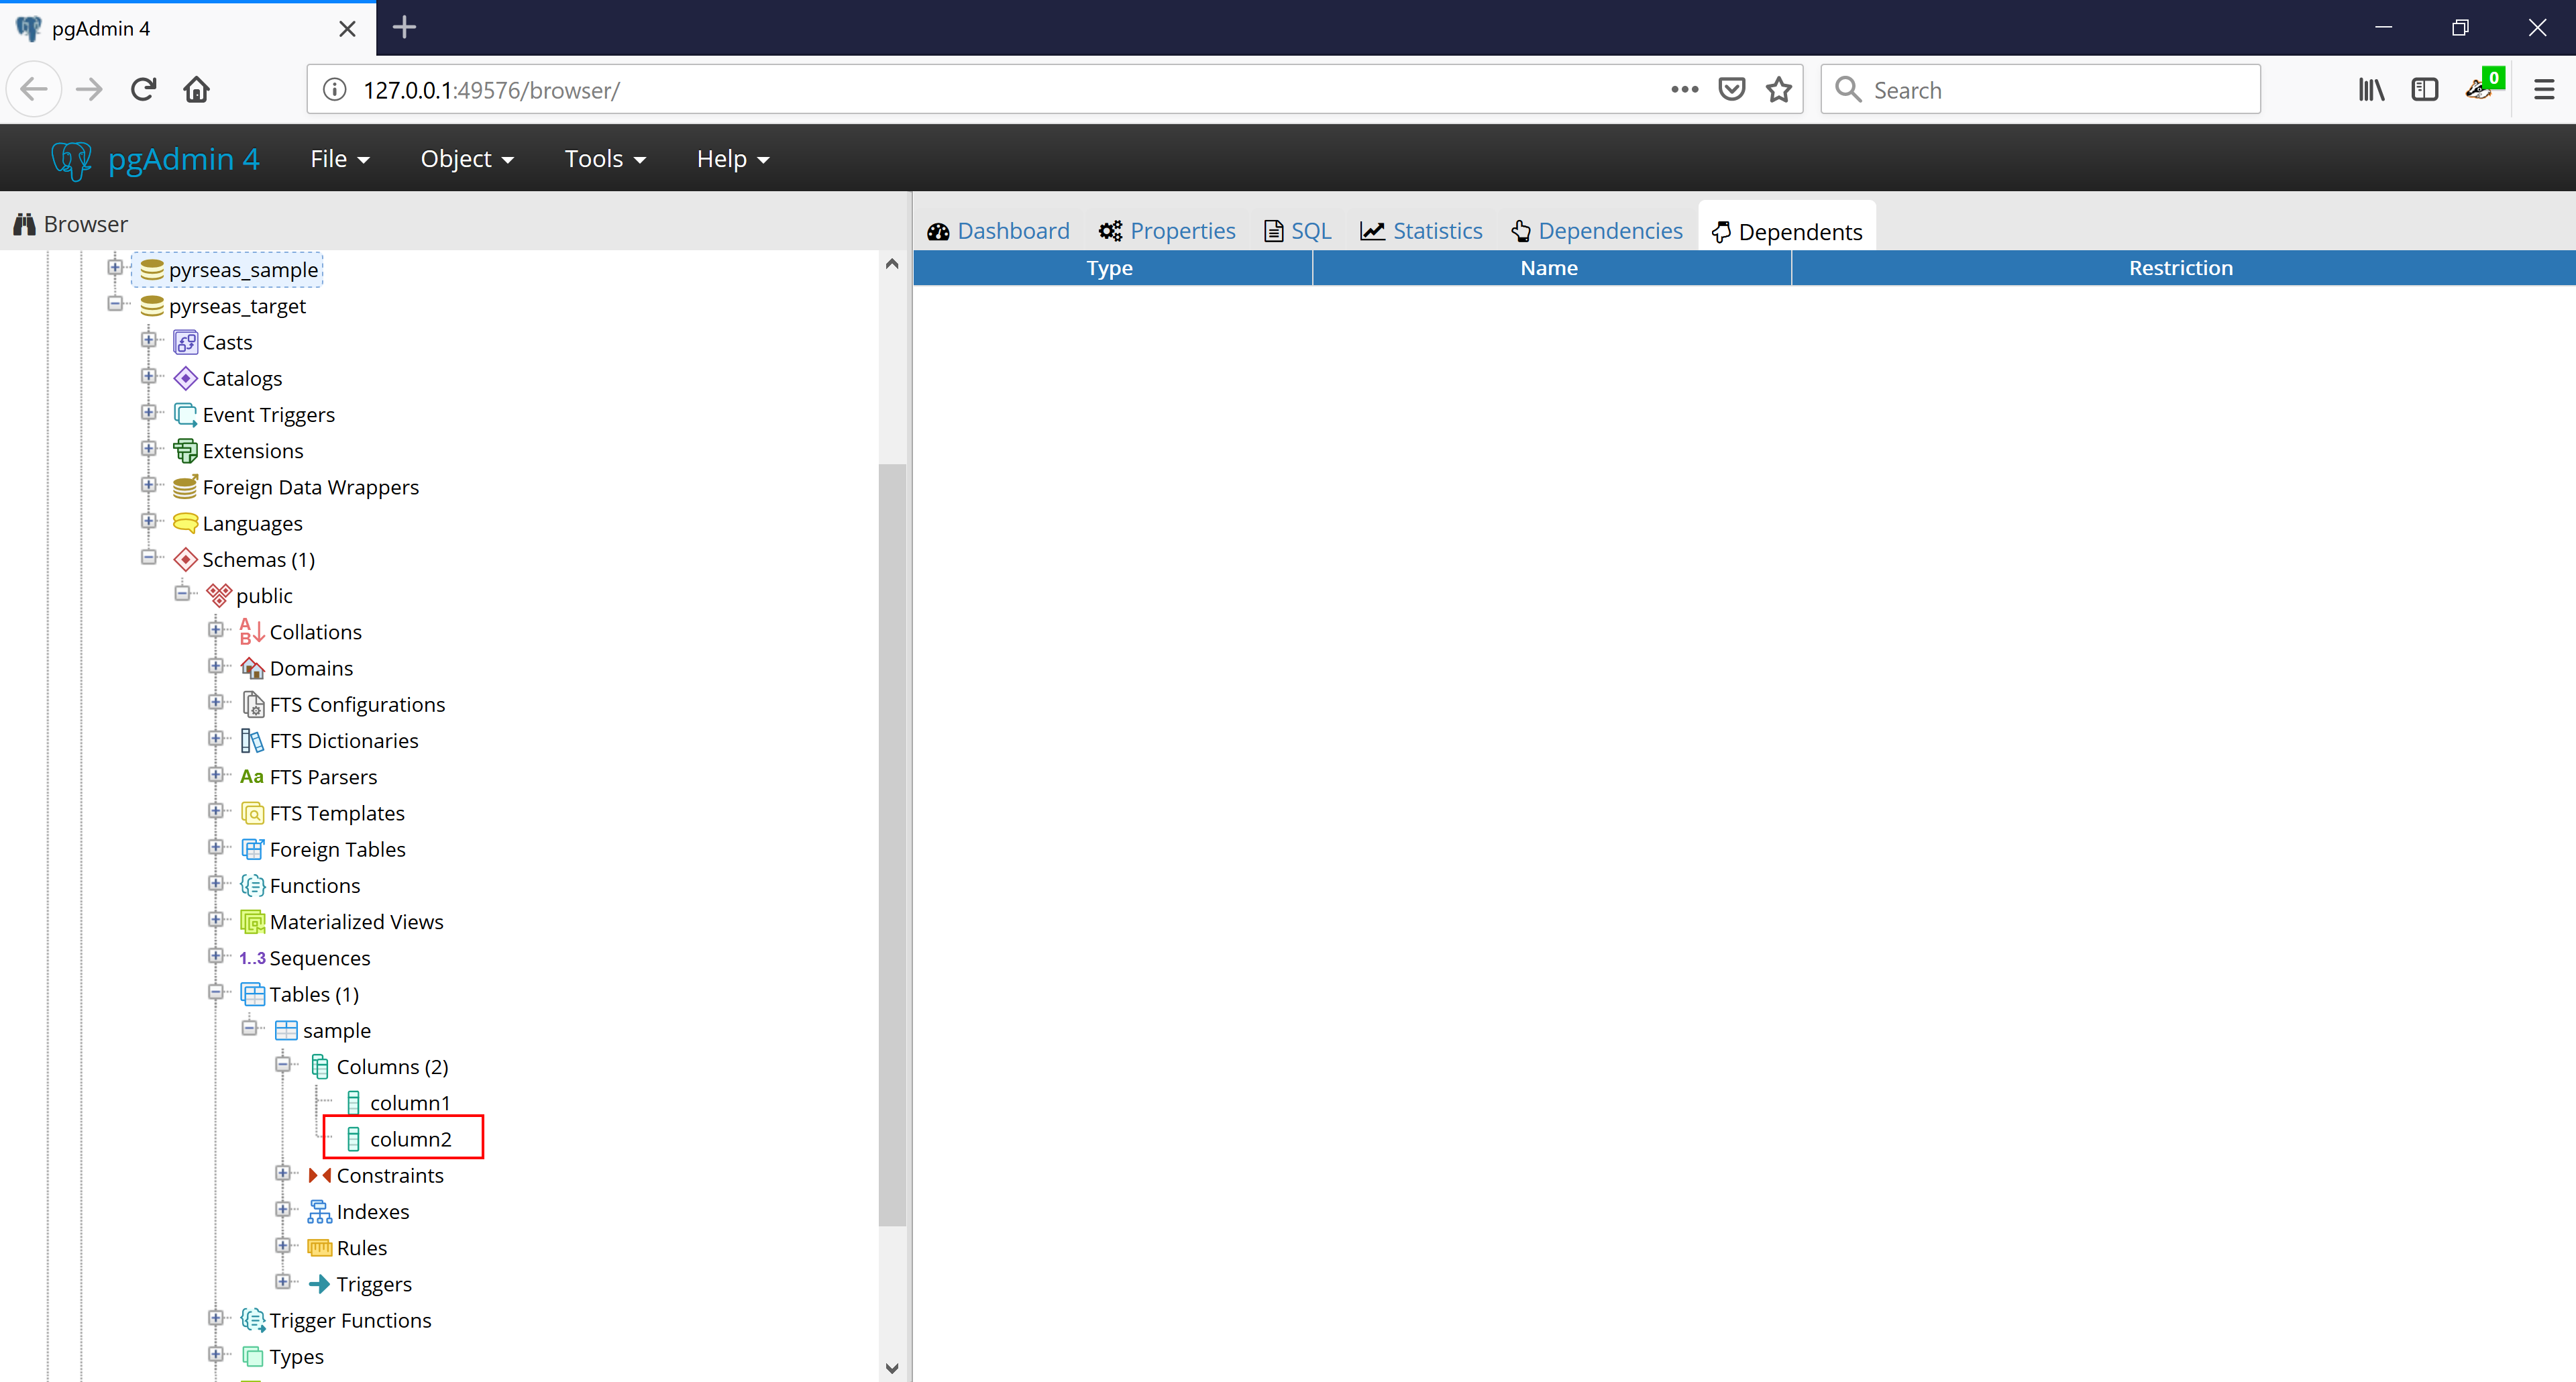This screenshot has height=1382, width=2576.
Task: Click the Rules ruler icon
Action: click(x=319, y=1248)
